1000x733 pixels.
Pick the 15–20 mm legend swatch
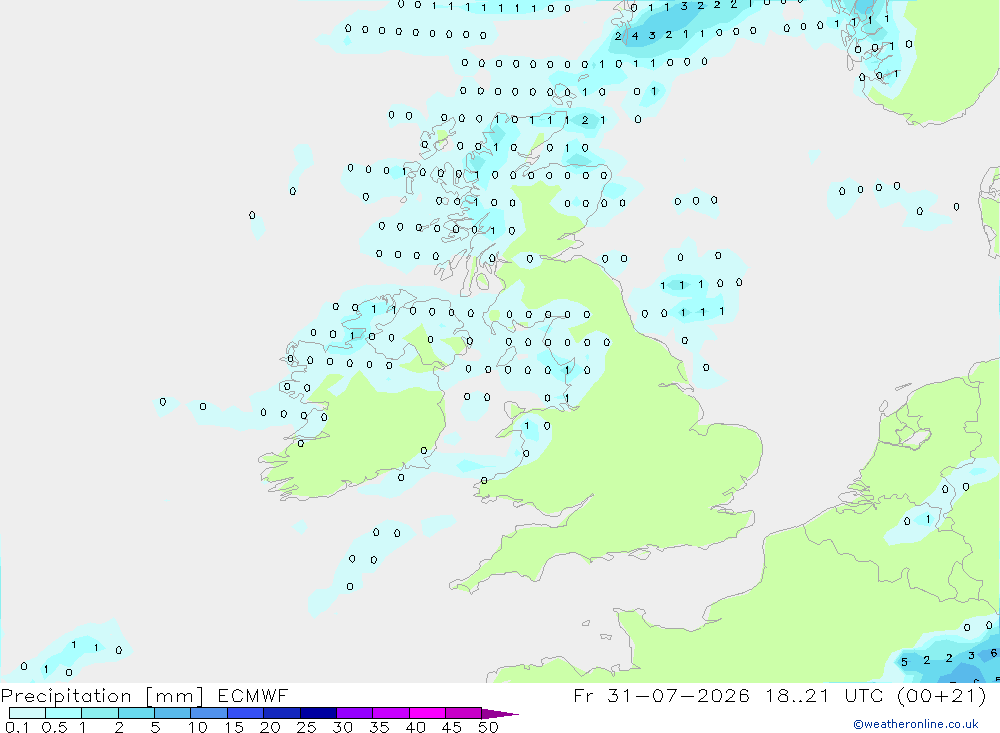click(246, 713)
